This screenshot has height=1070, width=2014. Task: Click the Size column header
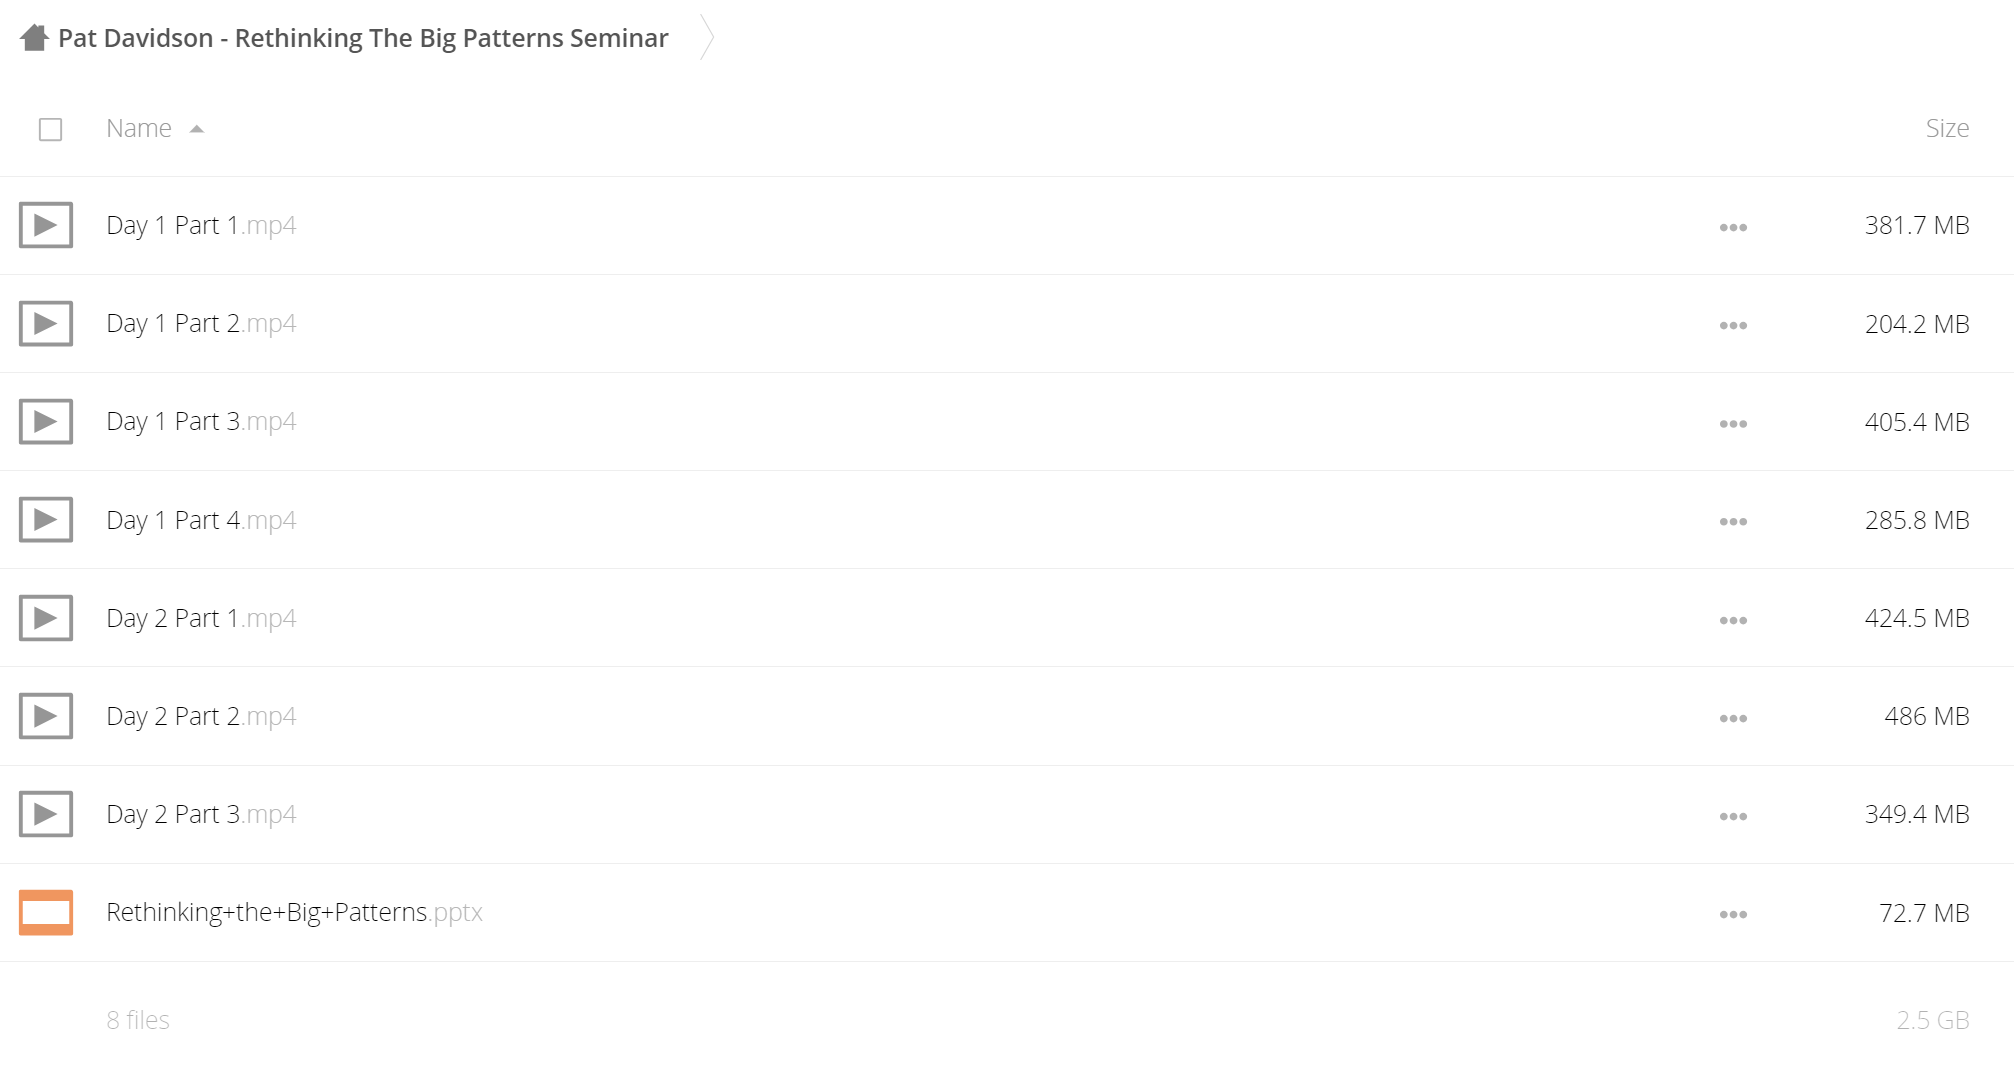coord(1947,128)
